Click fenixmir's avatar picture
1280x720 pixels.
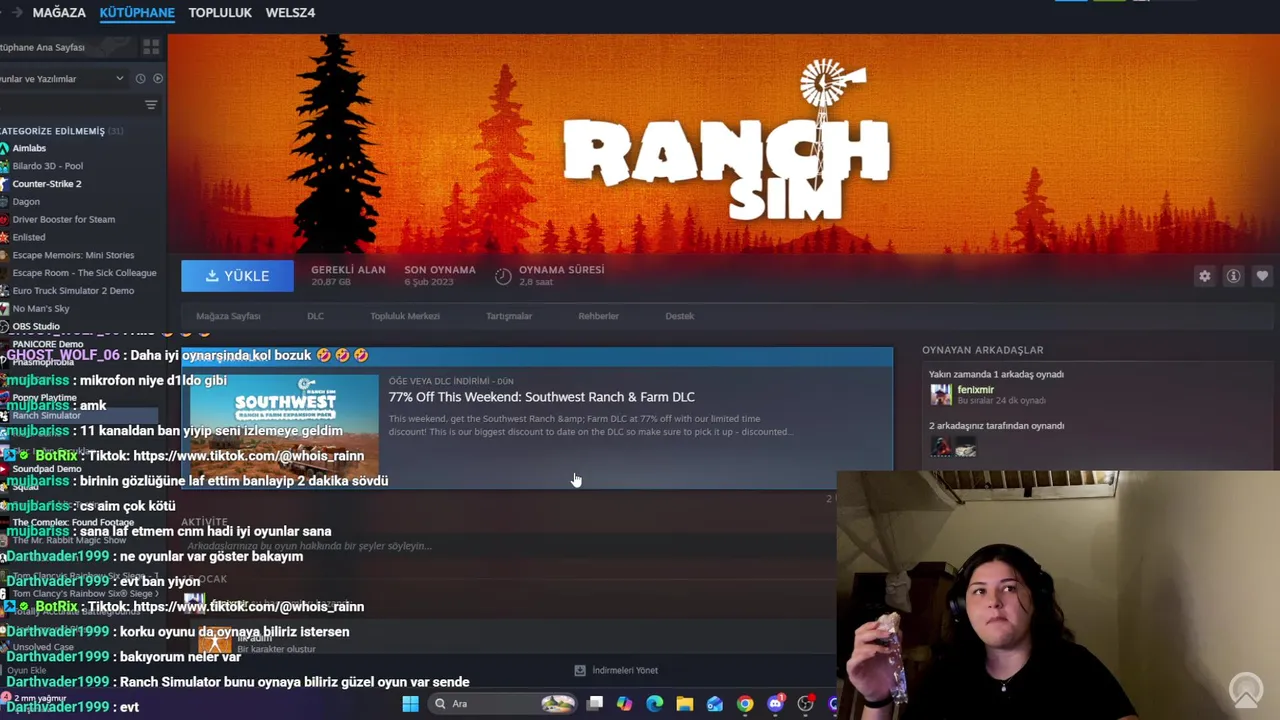(x=941, y=394)
